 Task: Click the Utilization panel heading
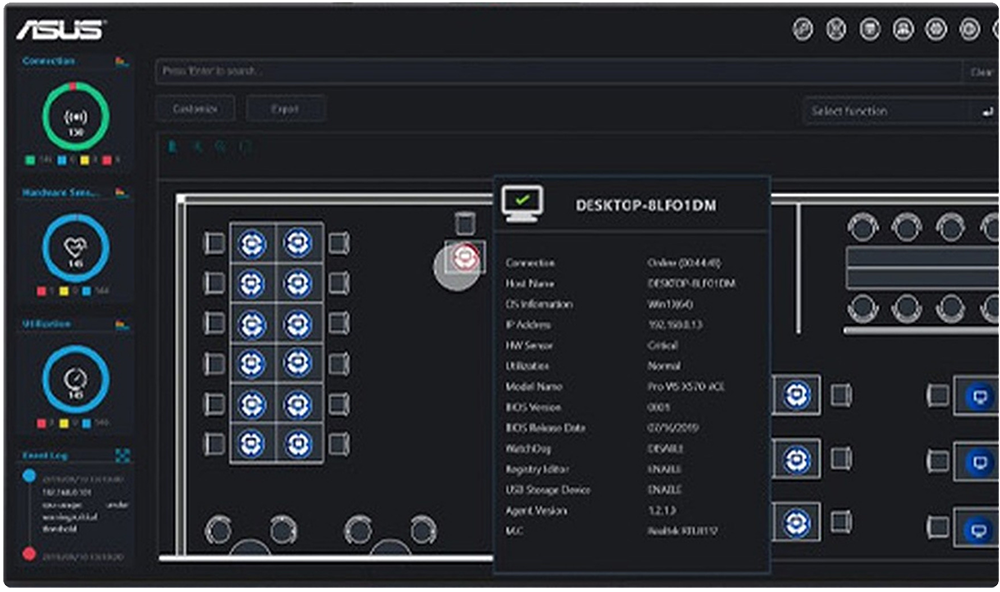pyautogui.click(x=47, y=324)
